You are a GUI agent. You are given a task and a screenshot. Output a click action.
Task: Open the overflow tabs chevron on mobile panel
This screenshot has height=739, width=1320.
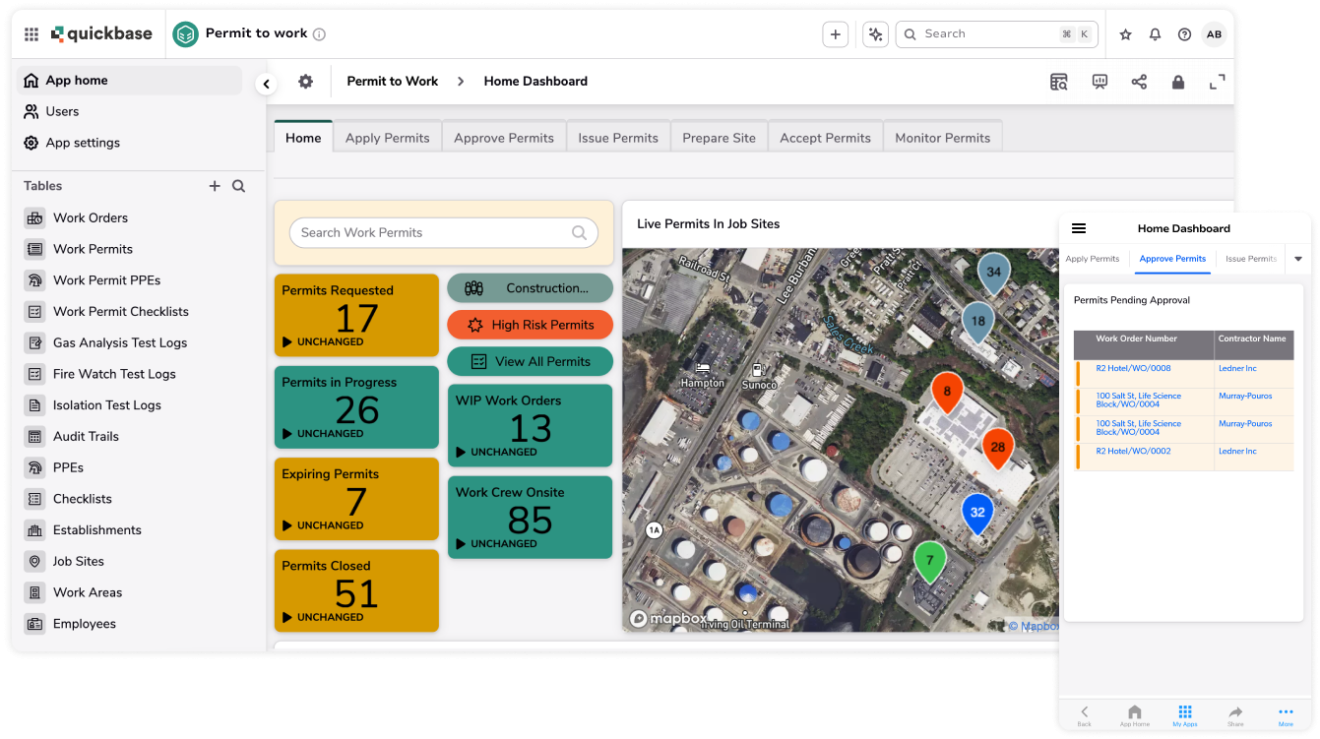[x=1297, y=259]
